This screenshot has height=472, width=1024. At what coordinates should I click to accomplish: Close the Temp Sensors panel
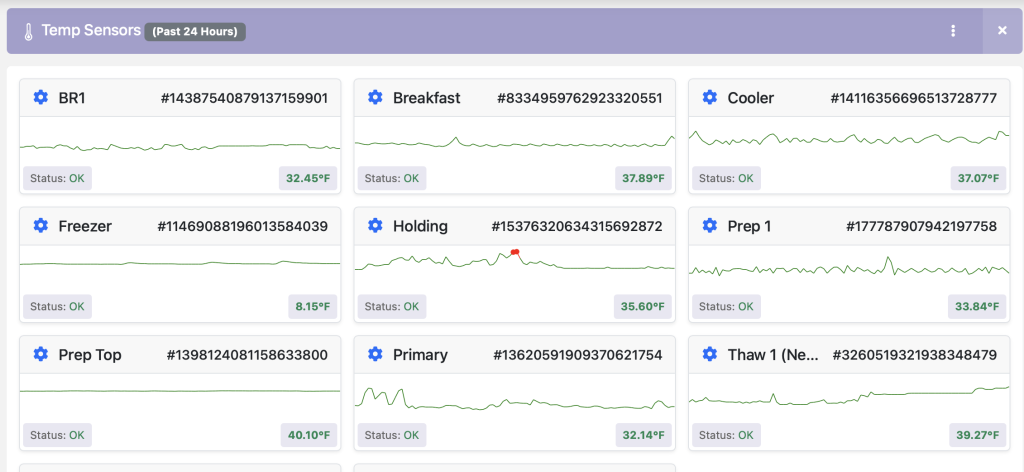pos(1002,31)
